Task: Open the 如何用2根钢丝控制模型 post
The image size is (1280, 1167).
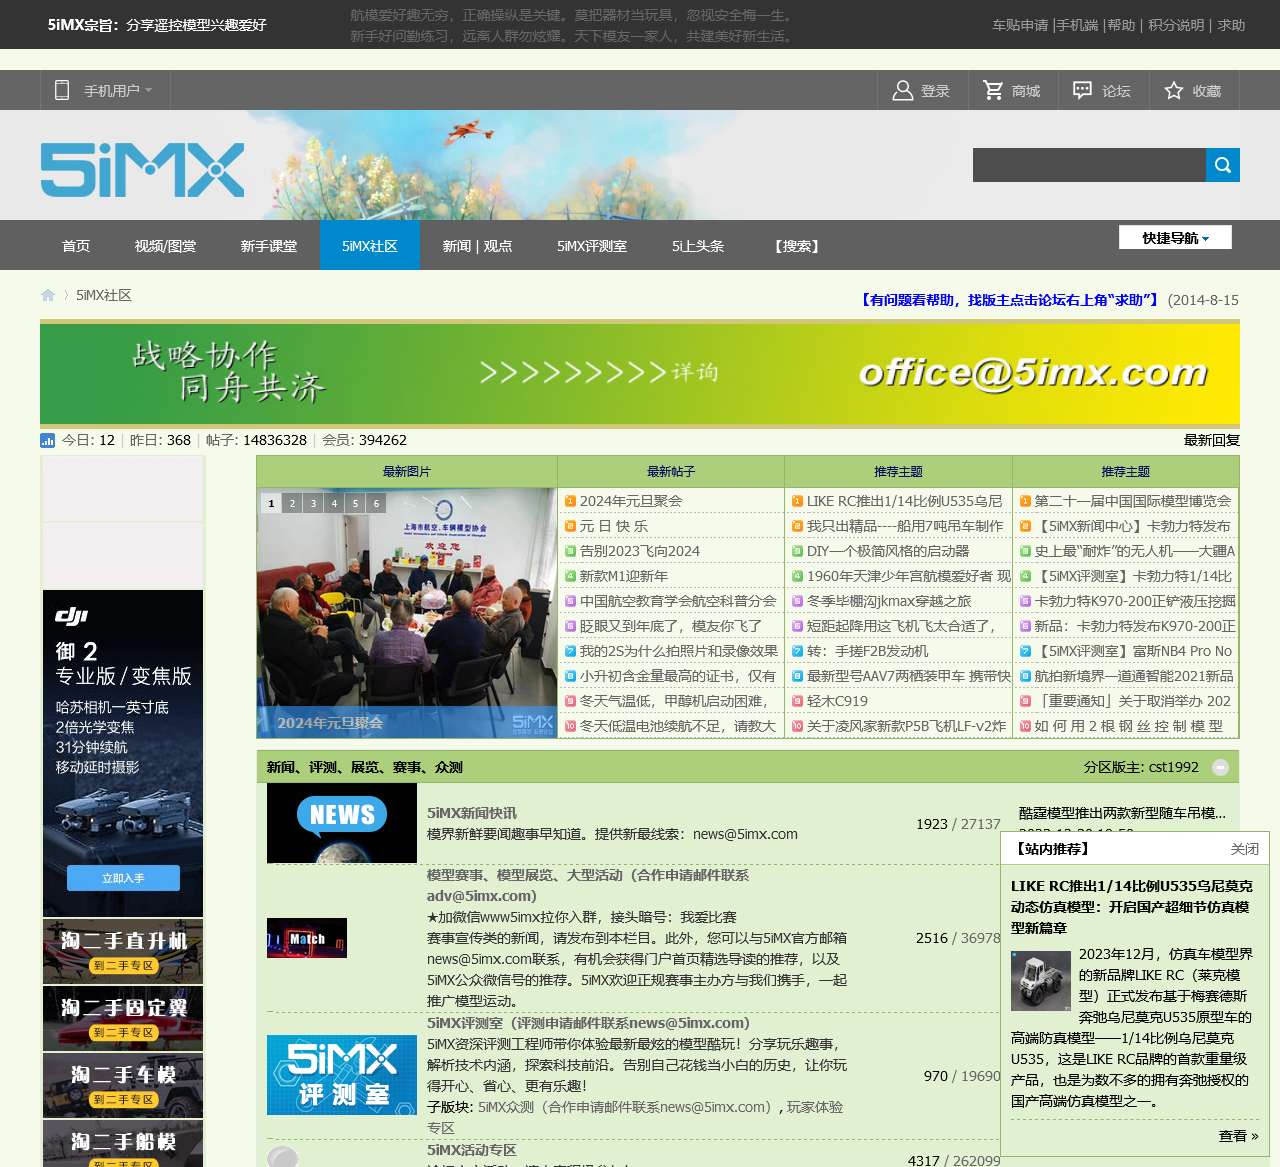Action: tap(1128, 726)
